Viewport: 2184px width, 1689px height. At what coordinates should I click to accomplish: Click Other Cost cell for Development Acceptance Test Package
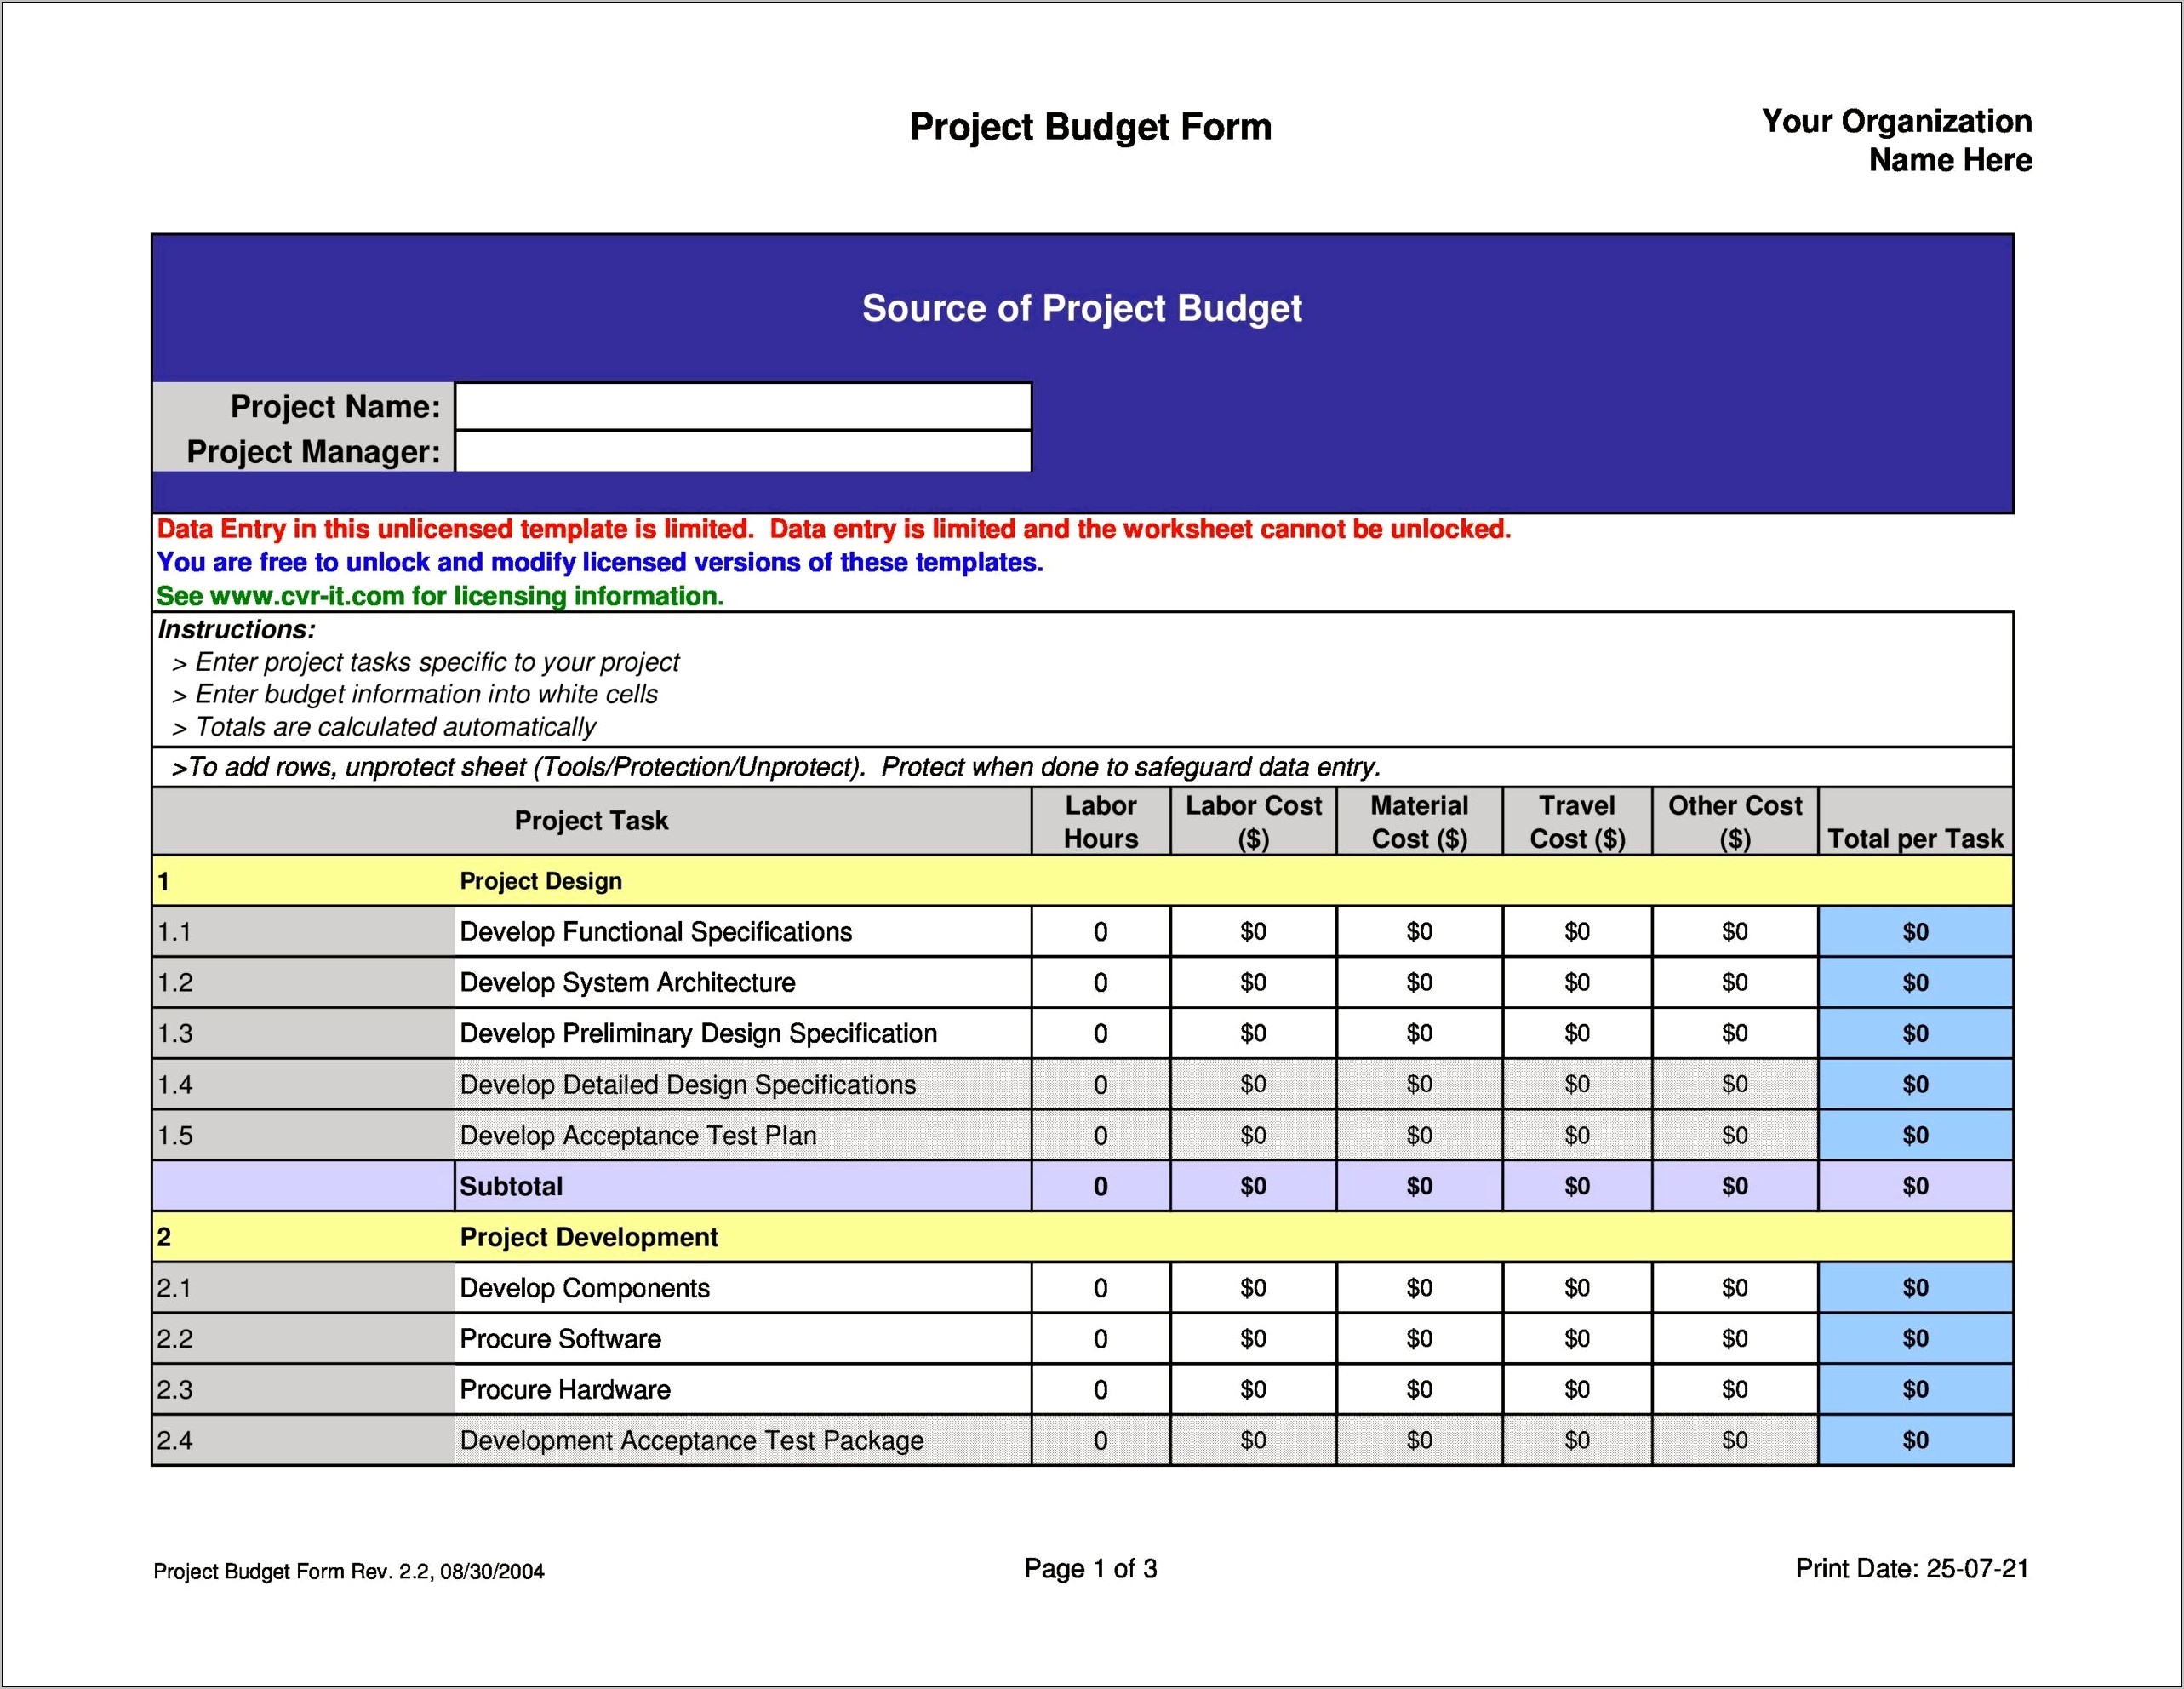pos(1735,1440)
